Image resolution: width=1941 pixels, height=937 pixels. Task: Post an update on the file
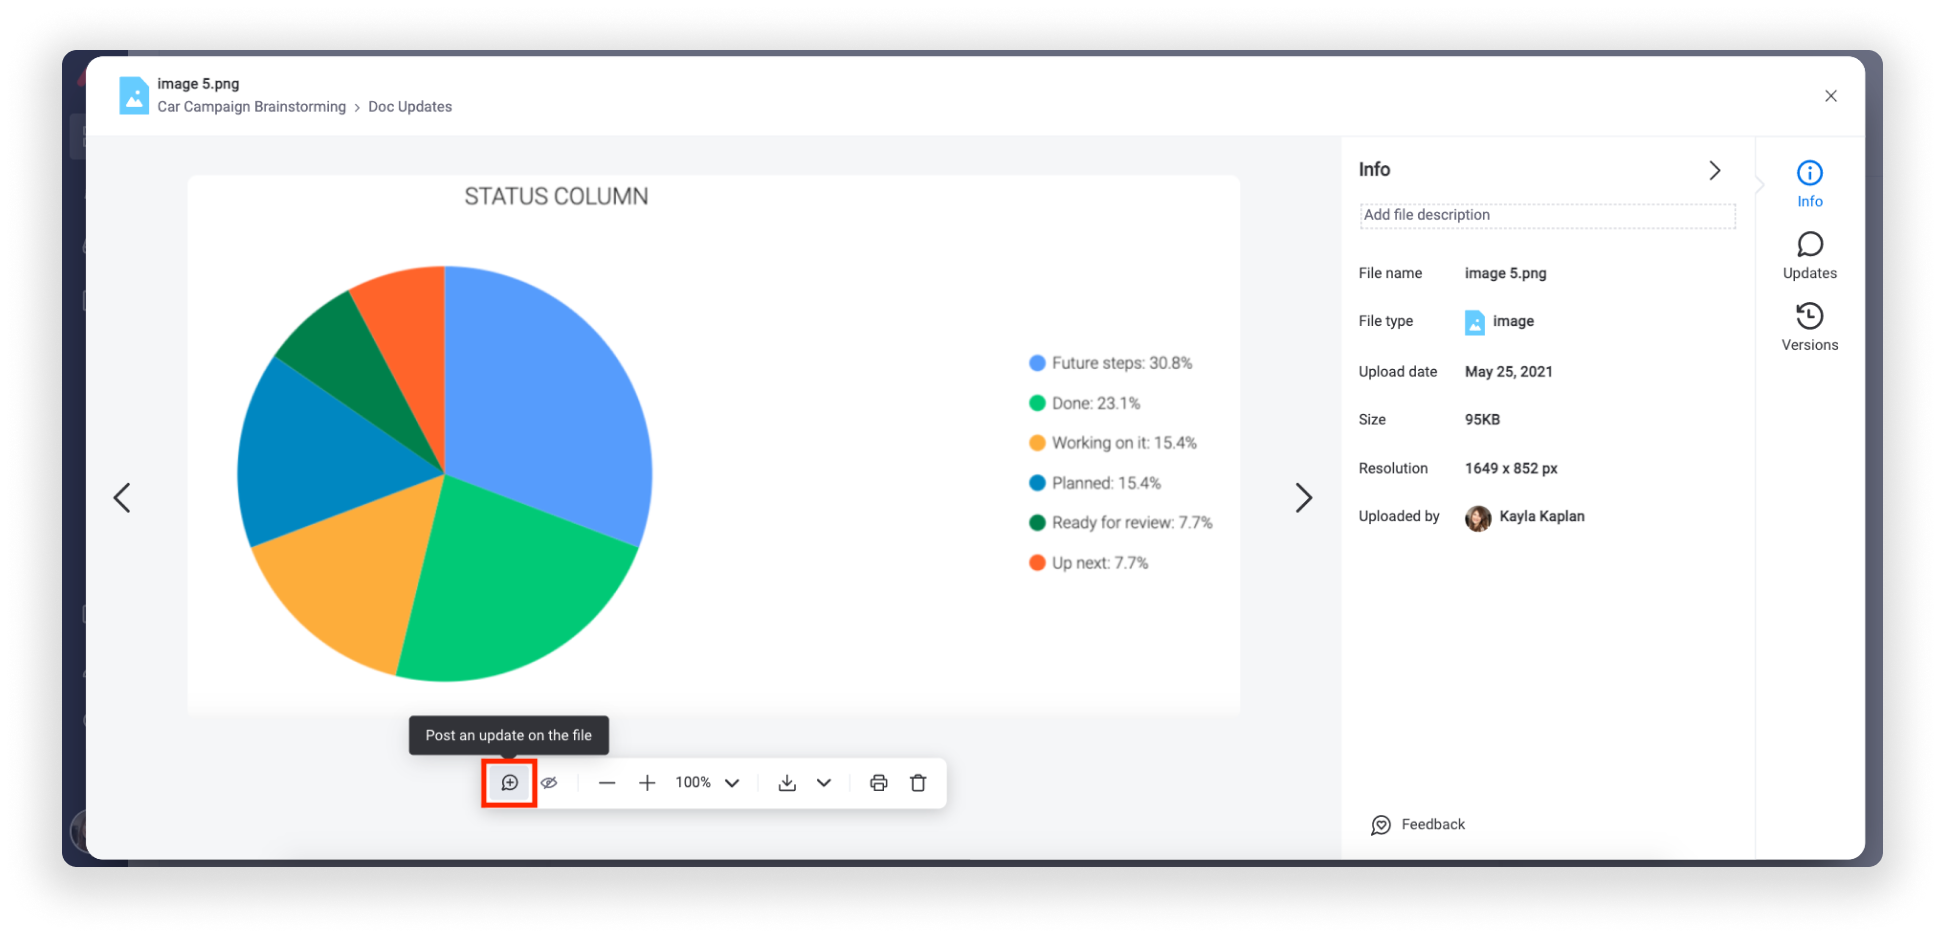pos(509,783)
